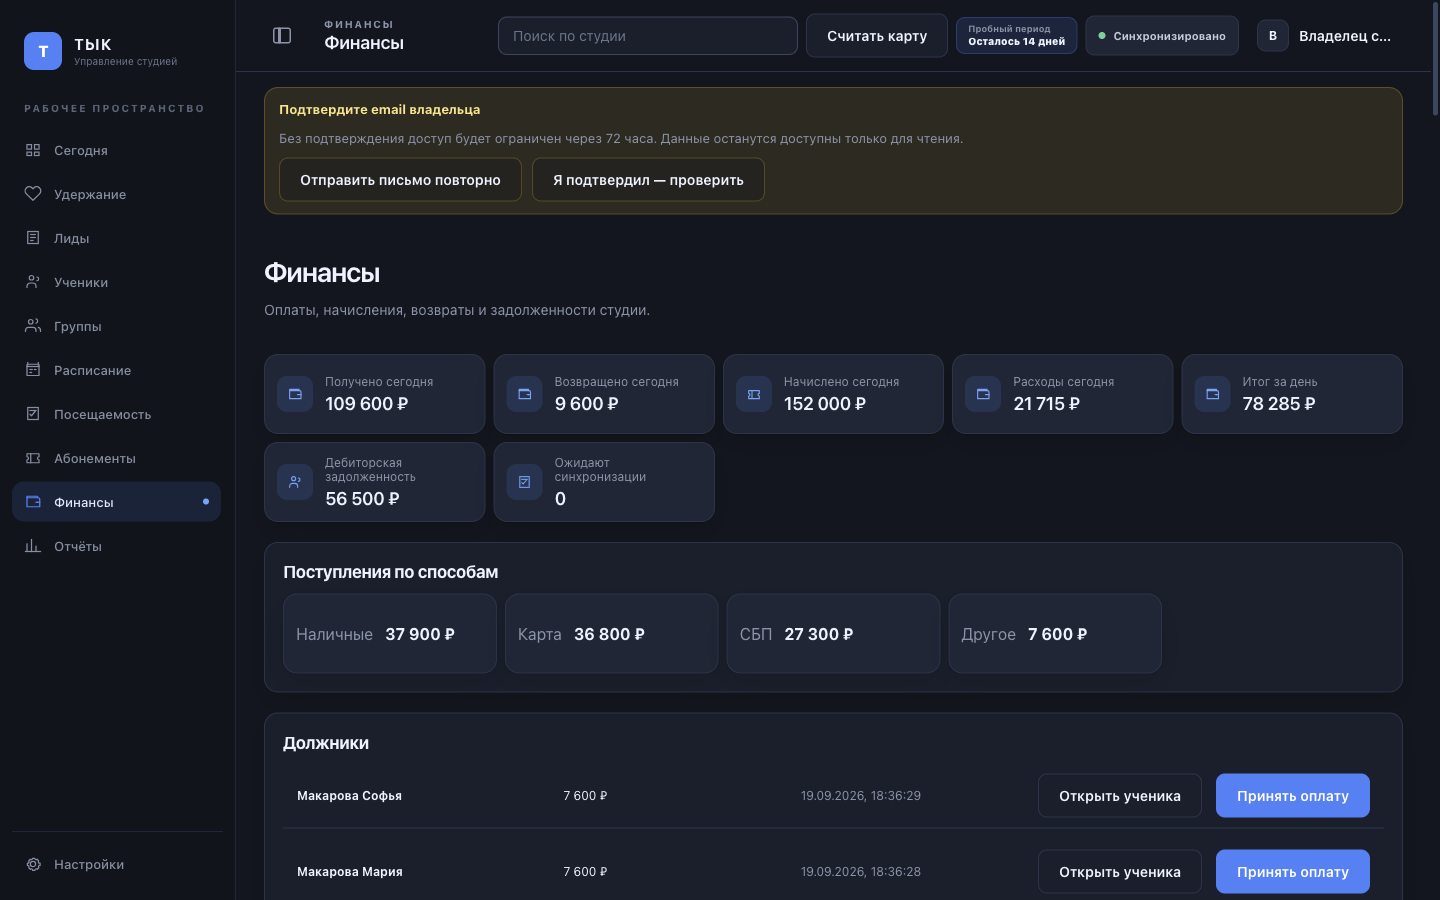This screenshot has width=1440, height=900.
Task: Go to Сегодня in the sidebar
Action: pos(116,150)
